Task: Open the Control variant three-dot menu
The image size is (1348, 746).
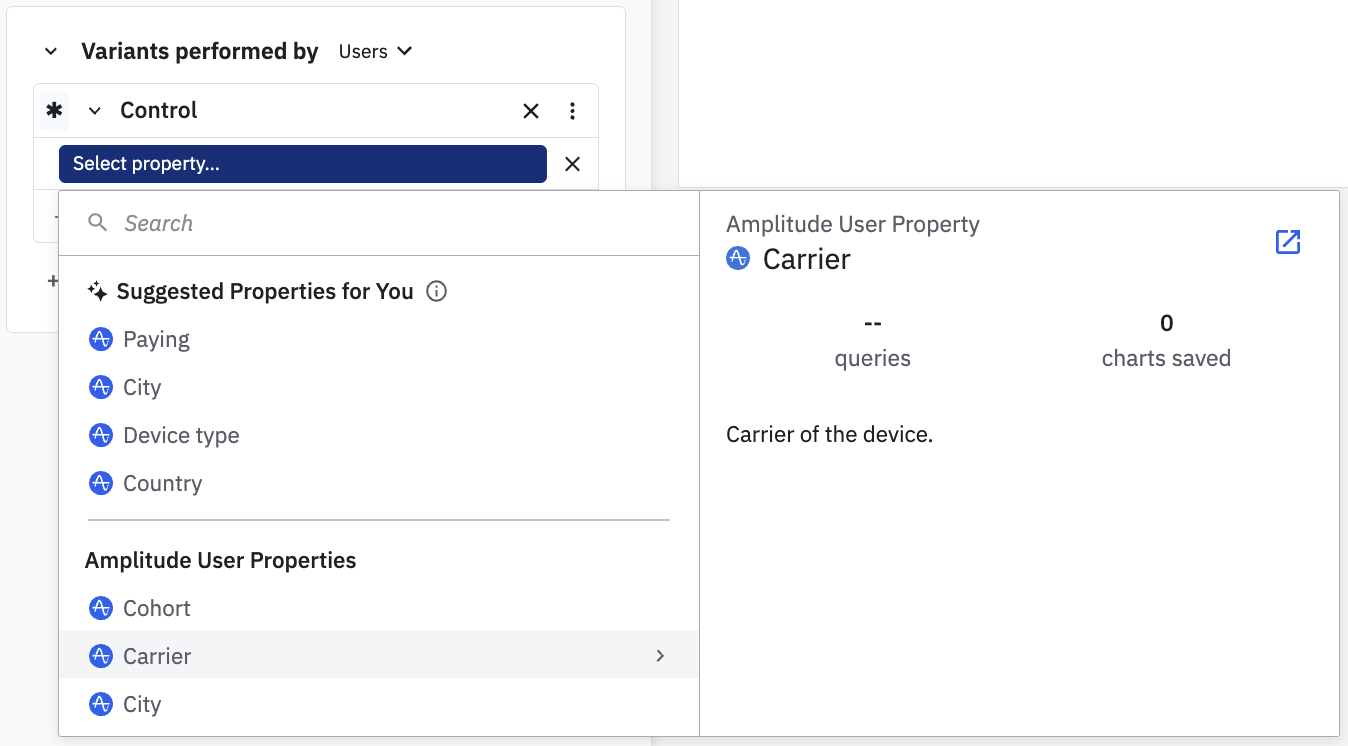Action: [x=572, y=111]
